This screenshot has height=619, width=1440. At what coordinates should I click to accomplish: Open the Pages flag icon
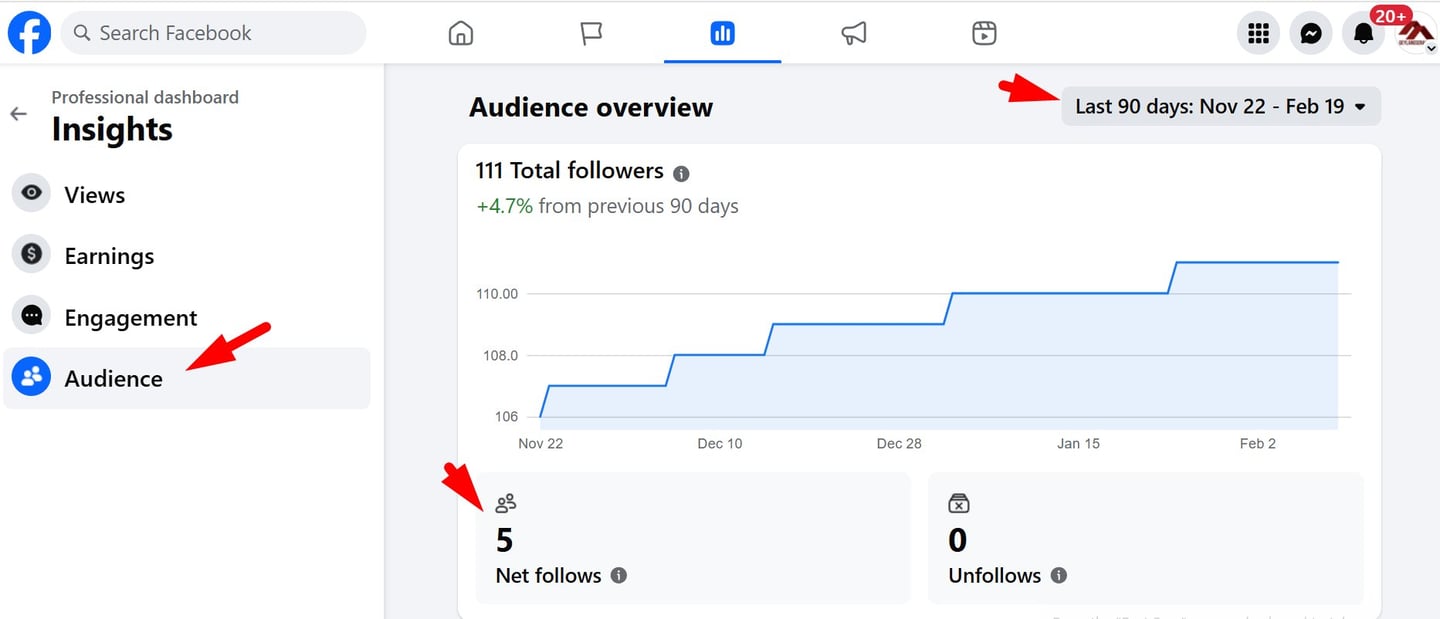pyautogui.click(x=591, y=33)
